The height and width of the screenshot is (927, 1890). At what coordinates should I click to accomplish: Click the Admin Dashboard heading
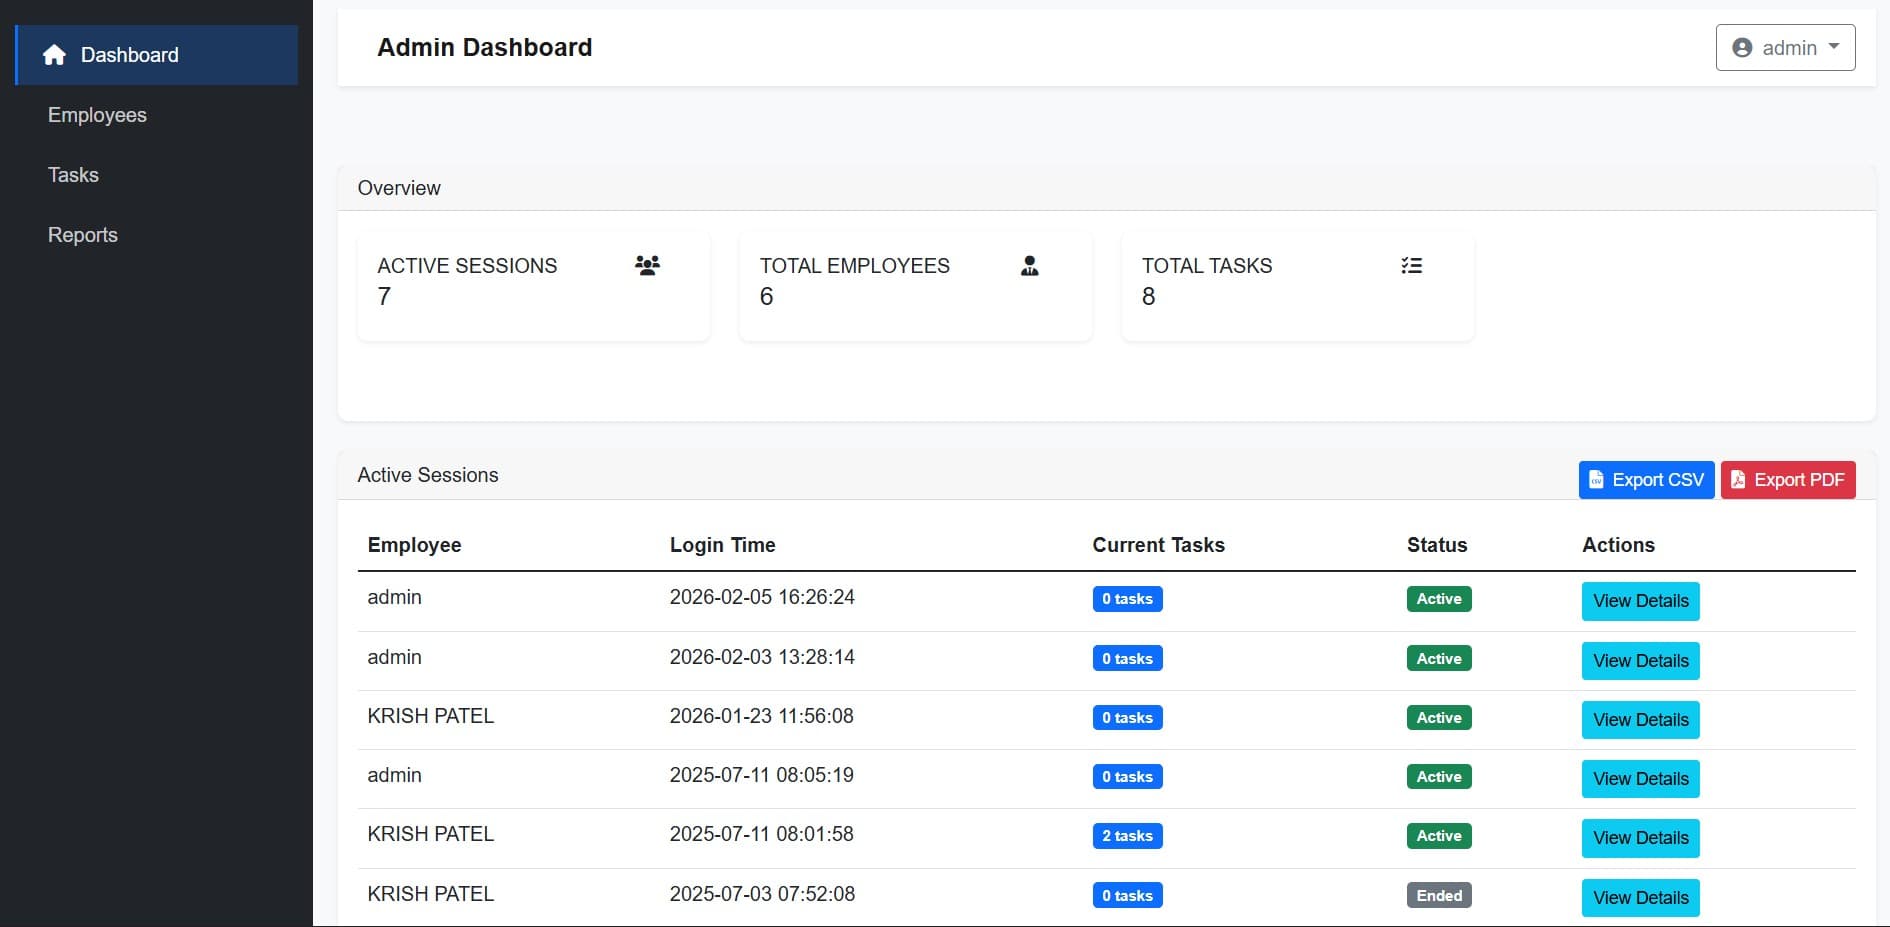coord(484,47)
